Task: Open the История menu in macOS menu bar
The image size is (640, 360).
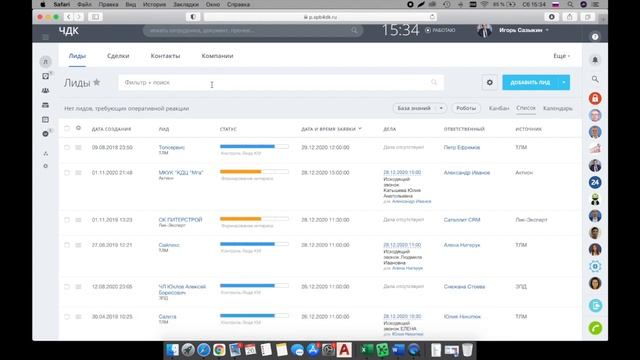Action: 154,4
